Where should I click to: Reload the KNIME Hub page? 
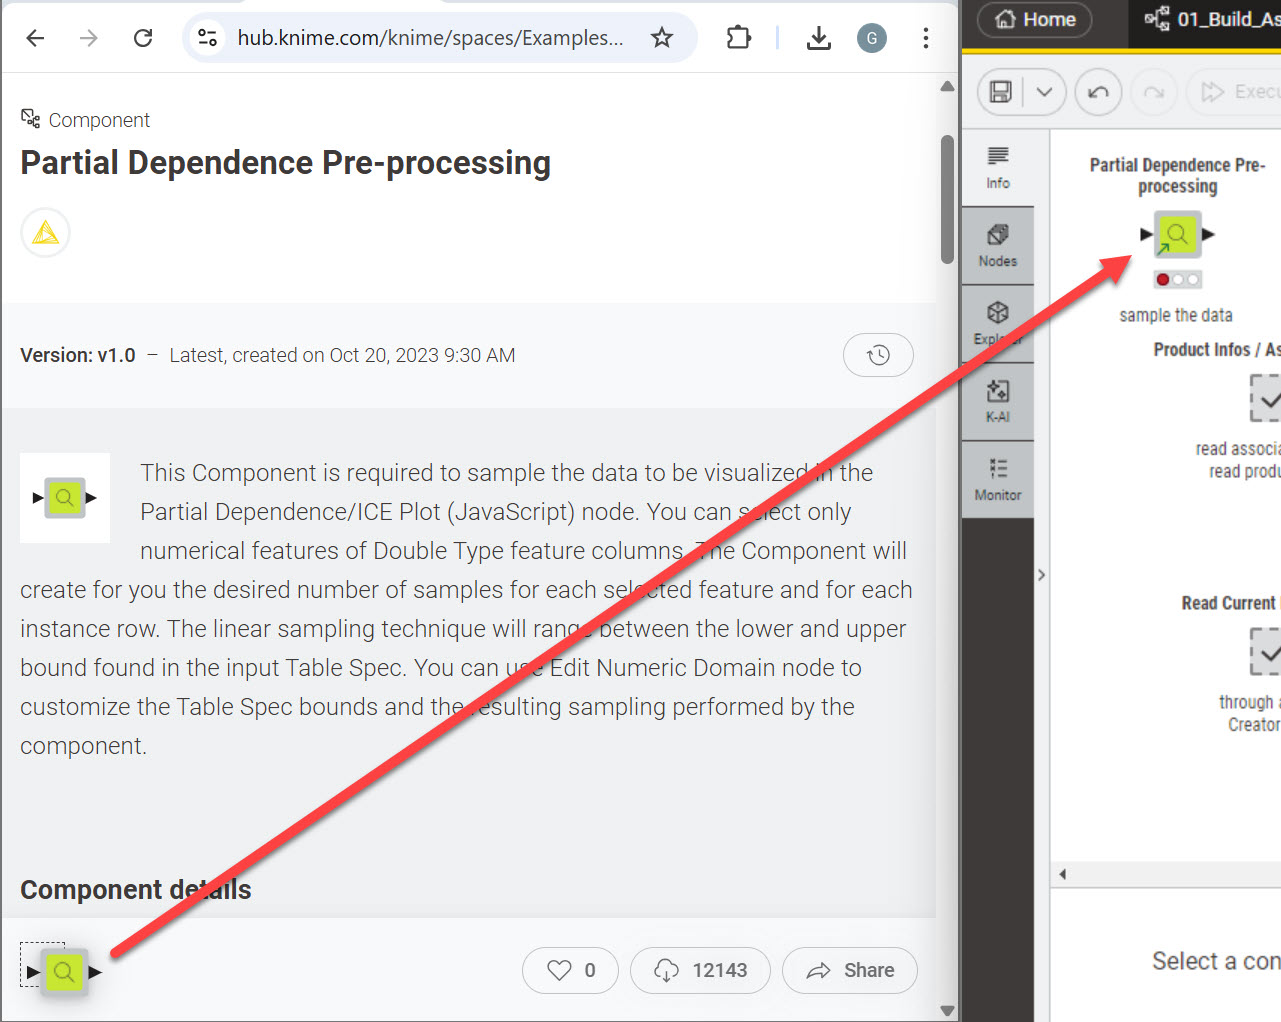[143, 38]
